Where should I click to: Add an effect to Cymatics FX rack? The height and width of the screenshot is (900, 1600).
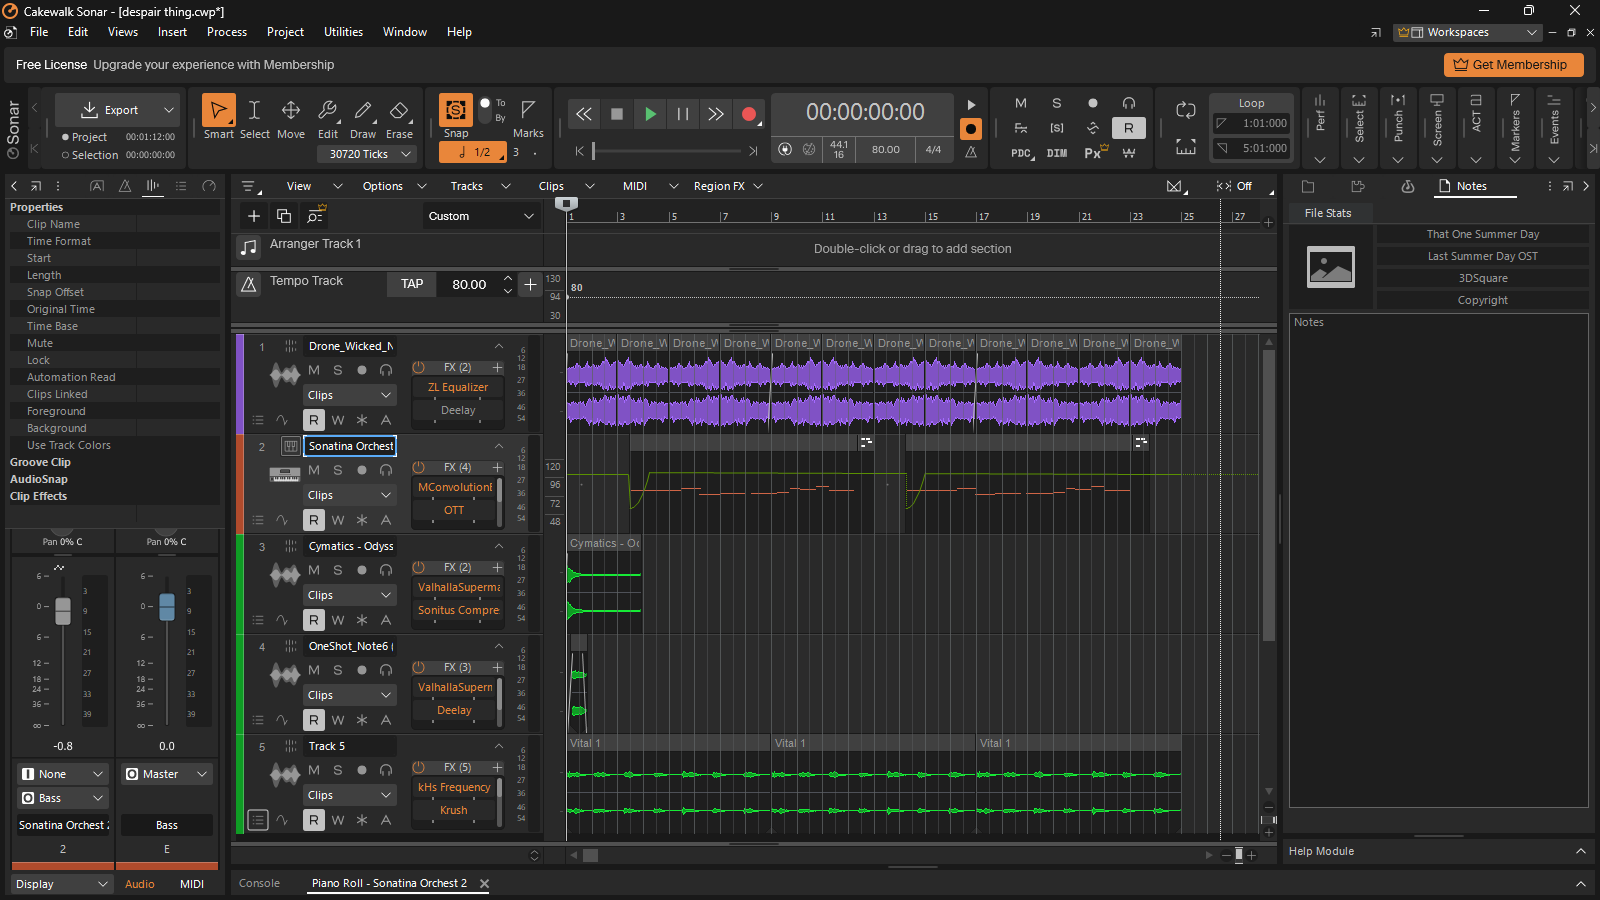tap(497, 567)
